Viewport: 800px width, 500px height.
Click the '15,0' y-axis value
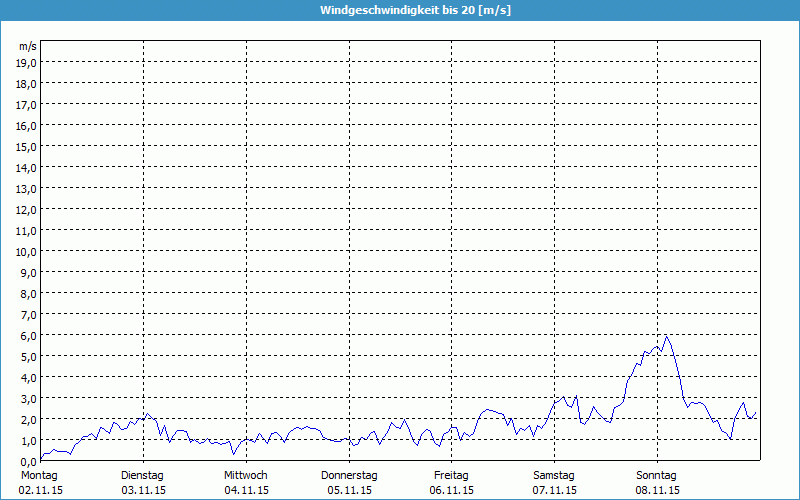point(26,147)
